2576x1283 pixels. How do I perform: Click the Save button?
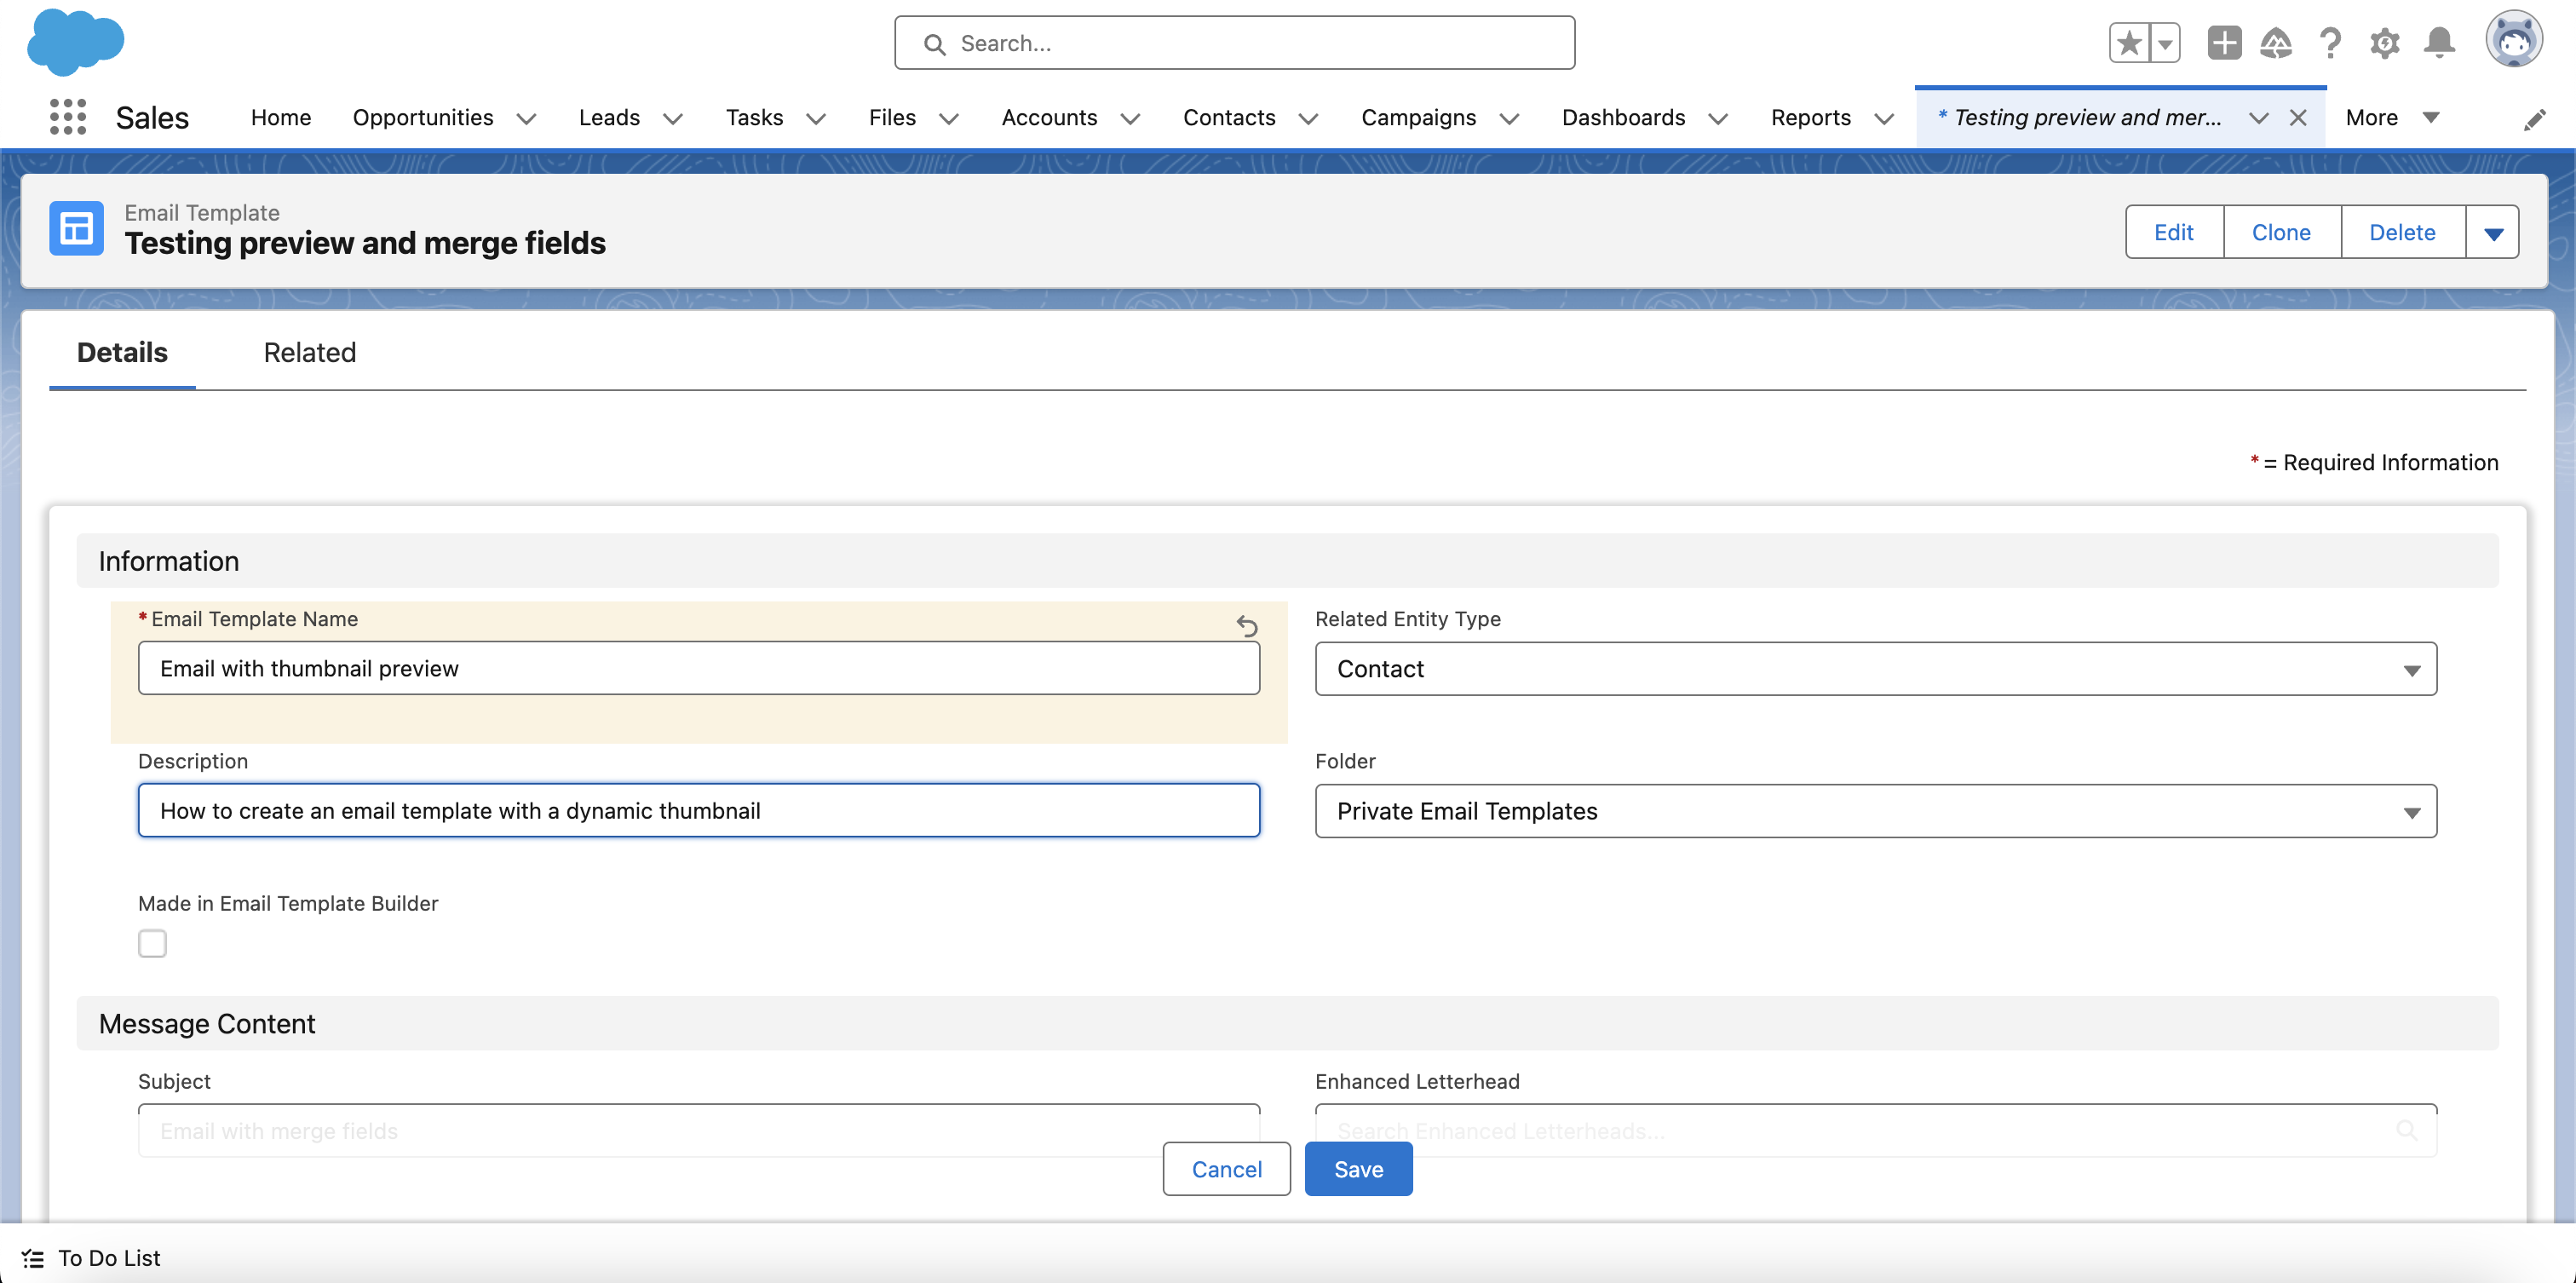[x=1357, y=1169]
